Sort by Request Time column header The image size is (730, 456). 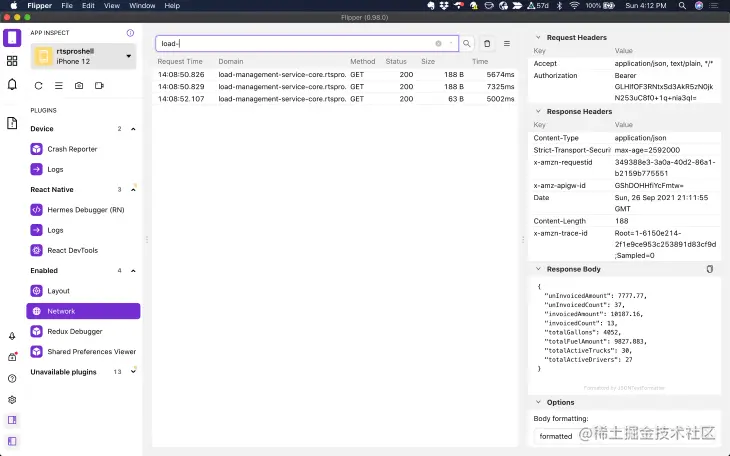180,61
